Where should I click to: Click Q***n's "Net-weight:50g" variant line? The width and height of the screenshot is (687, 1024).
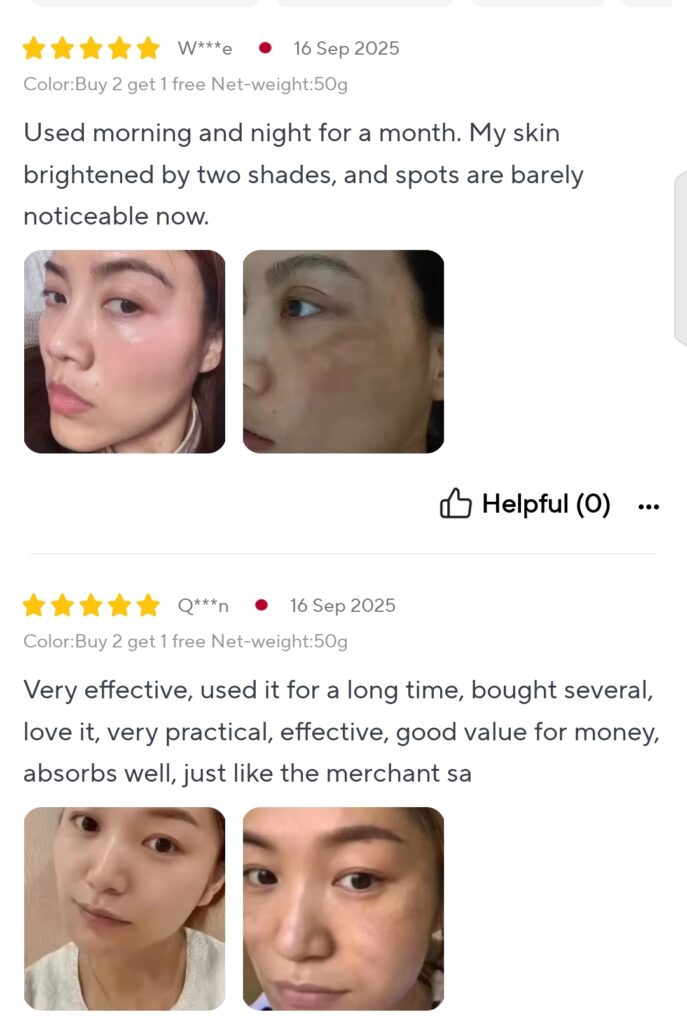[x=185, y=641]
